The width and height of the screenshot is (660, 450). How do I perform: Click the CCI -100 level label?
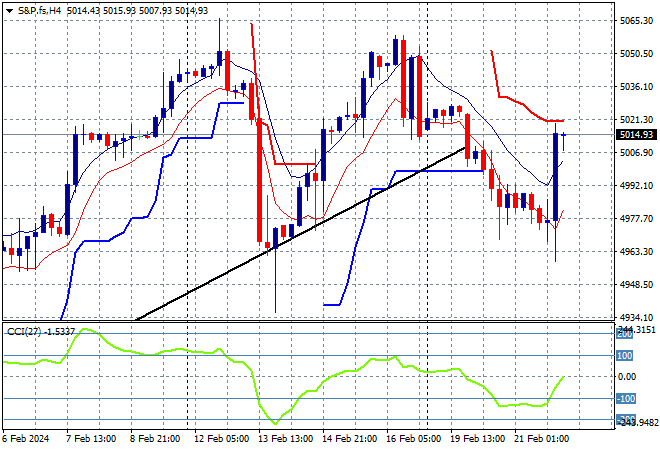click(x=624, y=398)
